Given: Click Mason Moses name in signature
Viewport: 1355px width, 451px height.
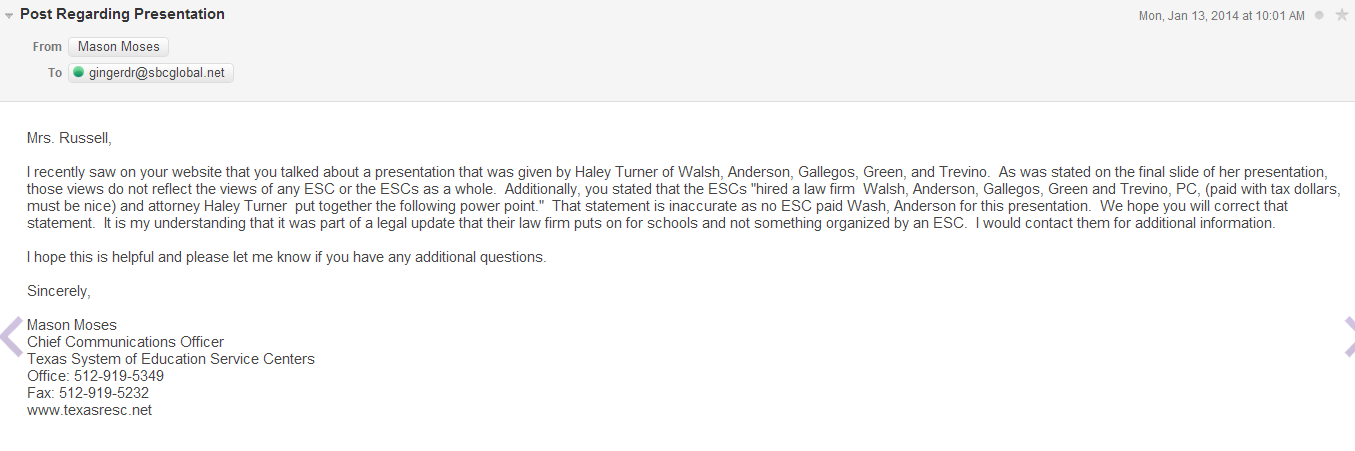Looking at the screenshot, I should [x=72, y=325].
